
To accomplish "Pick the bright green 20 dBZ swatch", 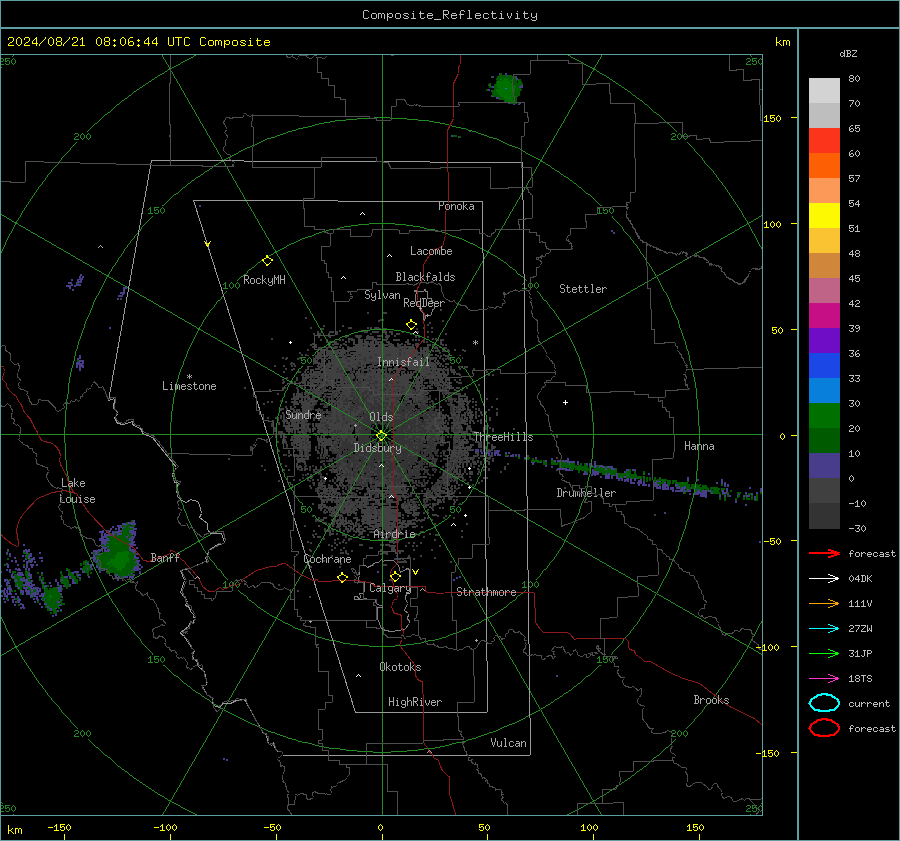I will [x=824, y=415].
